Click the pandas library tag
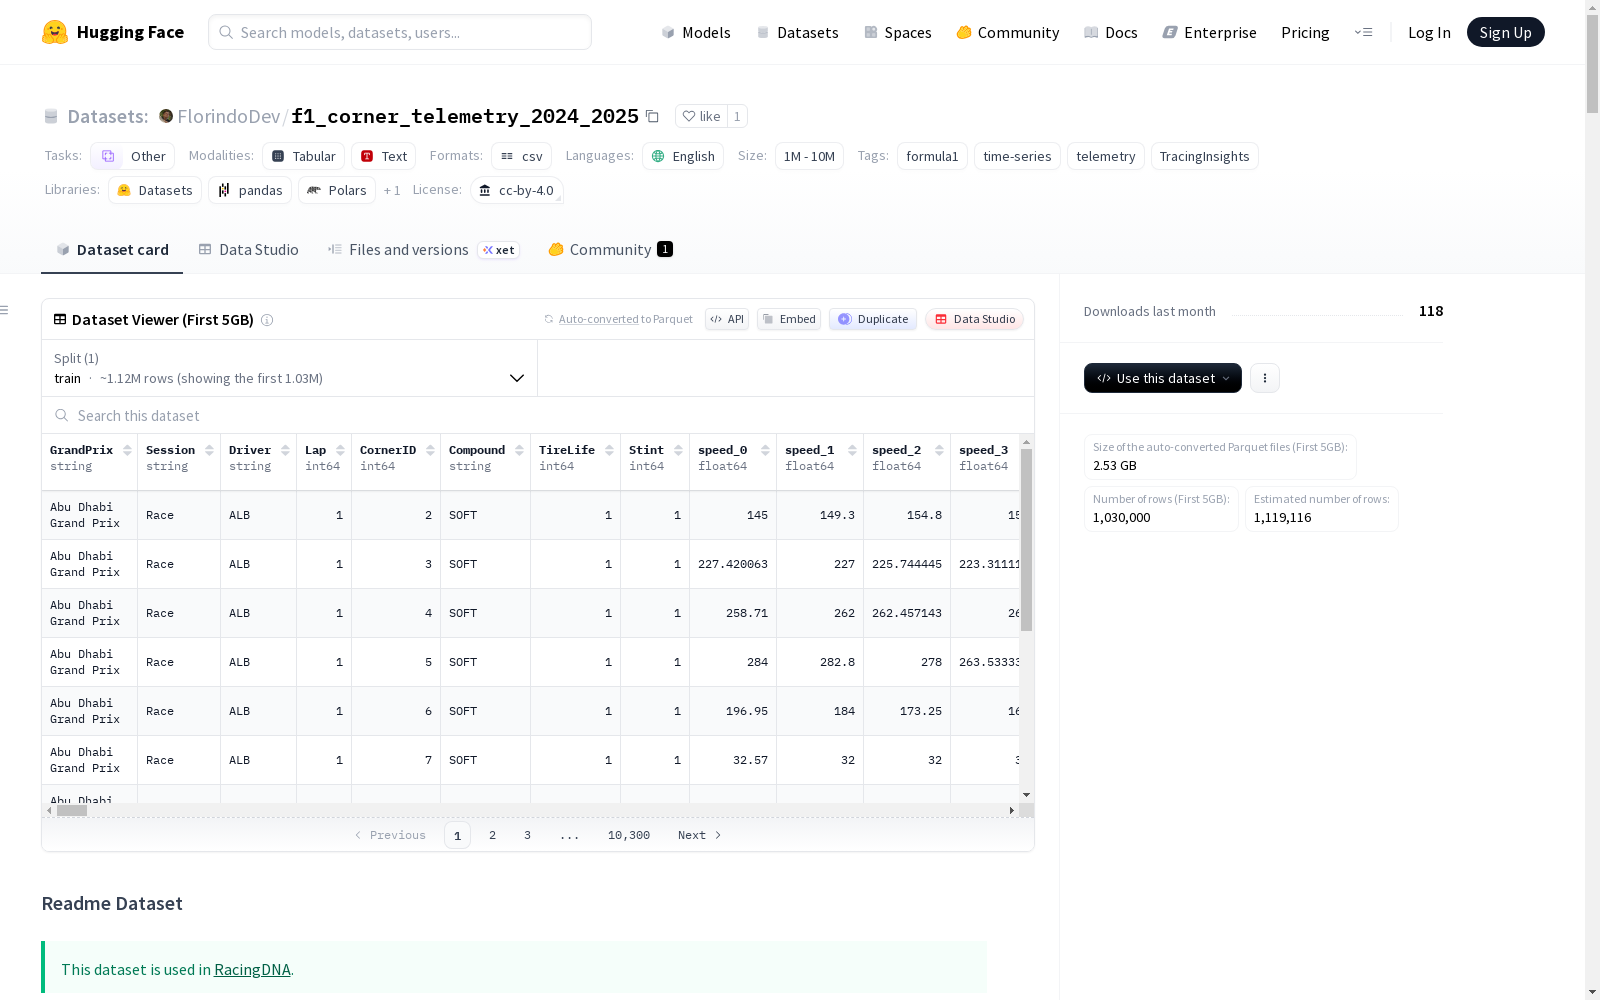The image size is (1600, 1000). (250, 190)
